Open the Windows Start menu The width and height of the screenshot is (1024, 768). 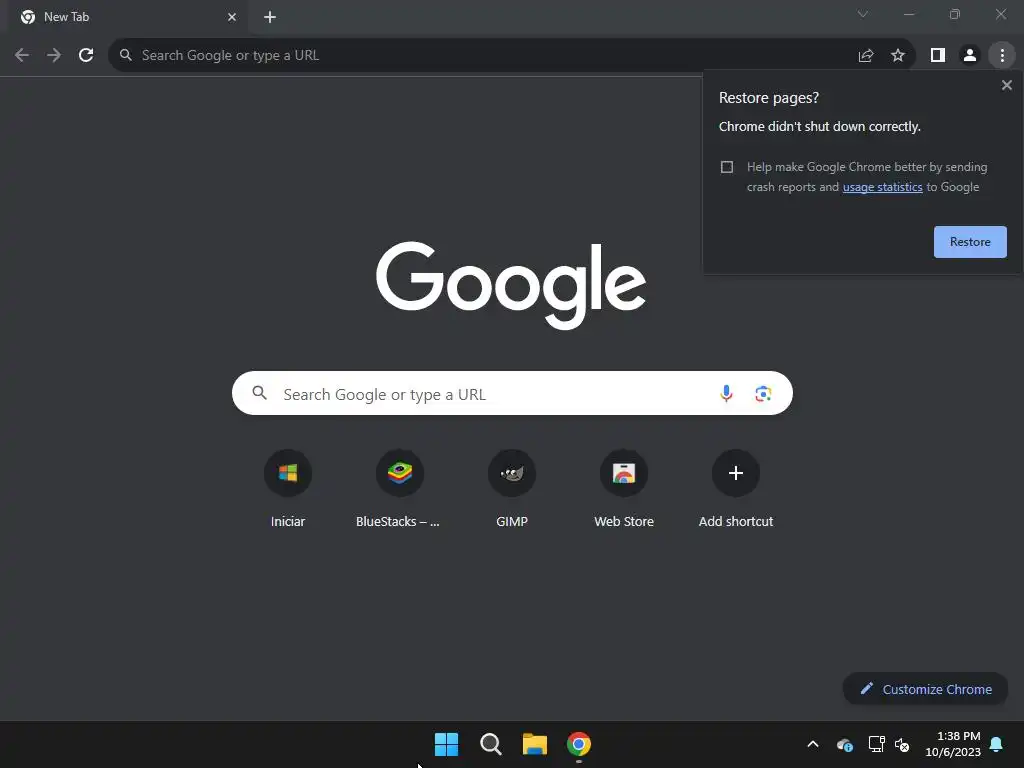[447, 744]
